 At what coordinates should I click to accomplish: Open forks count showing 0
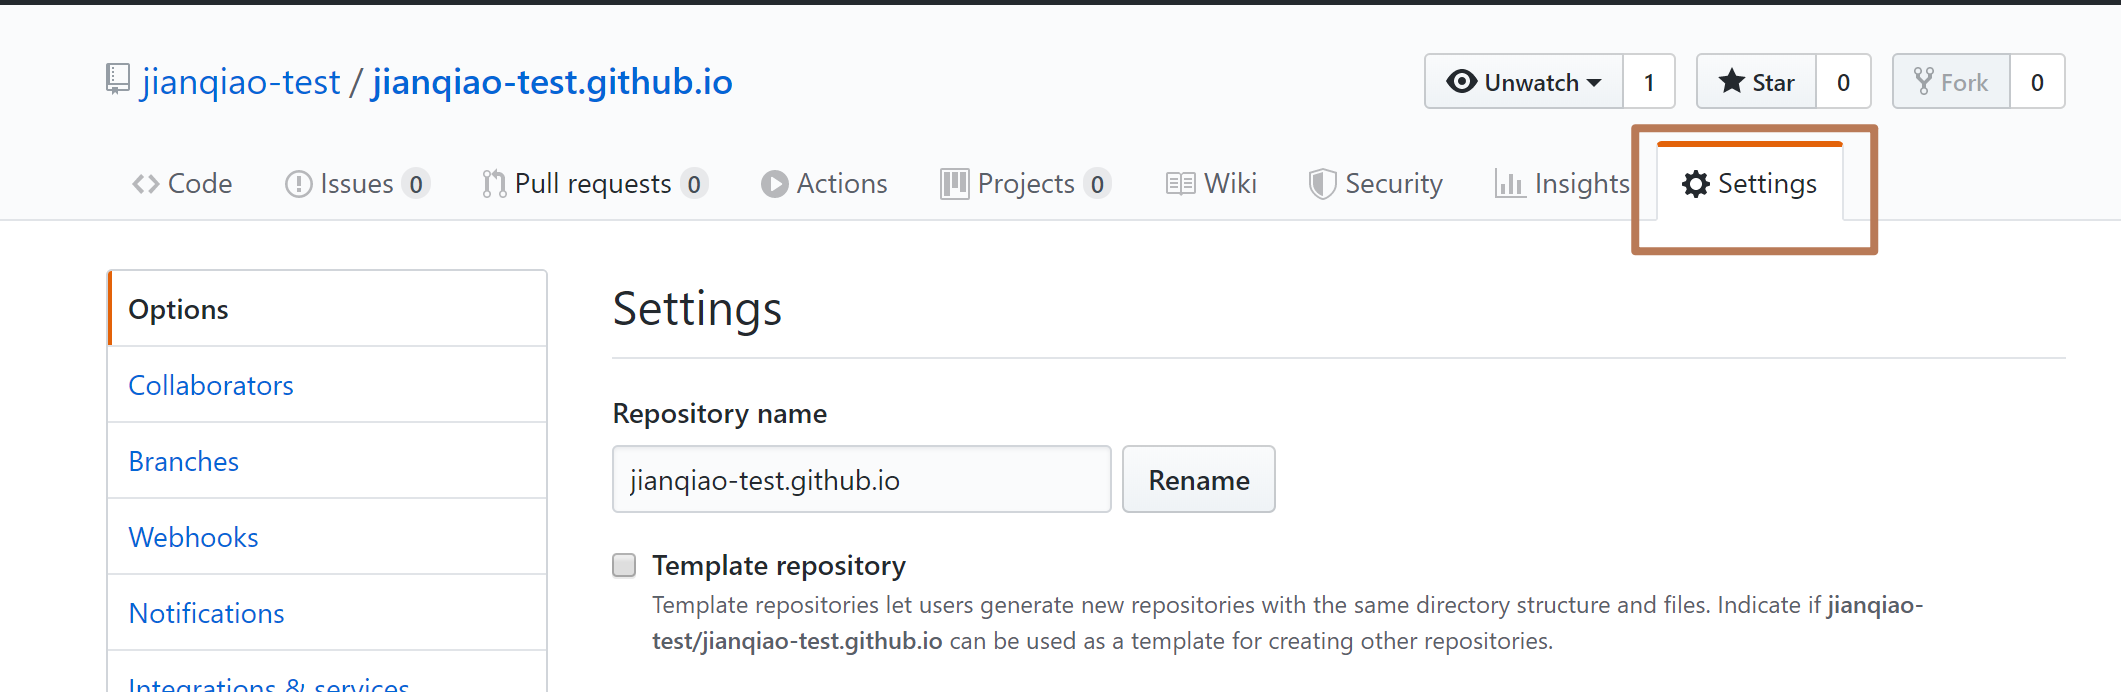coord(2037,81)
